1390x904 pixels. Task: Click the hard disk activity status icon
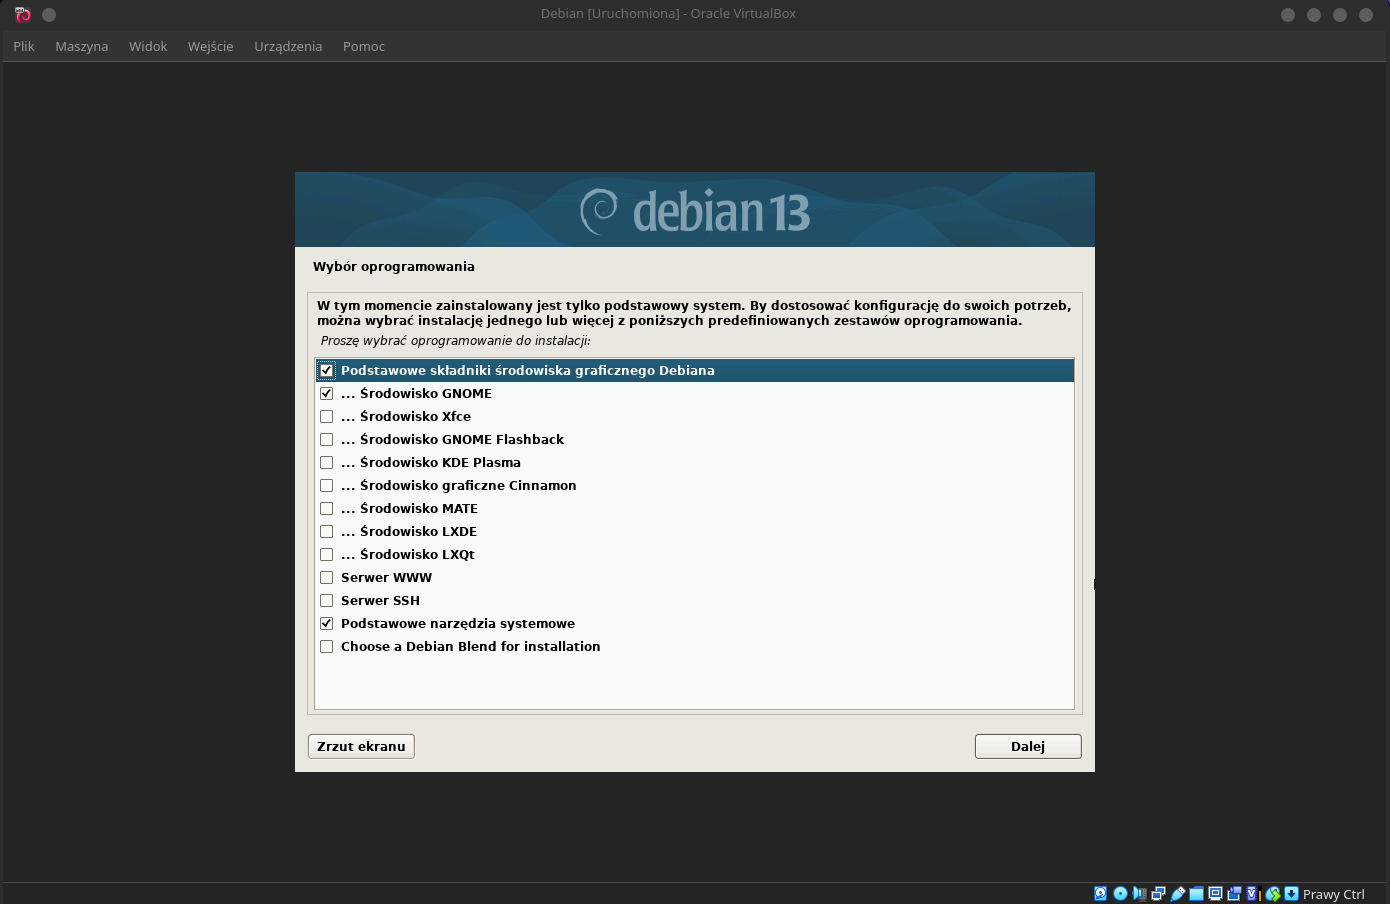[x=1100, y=893]
